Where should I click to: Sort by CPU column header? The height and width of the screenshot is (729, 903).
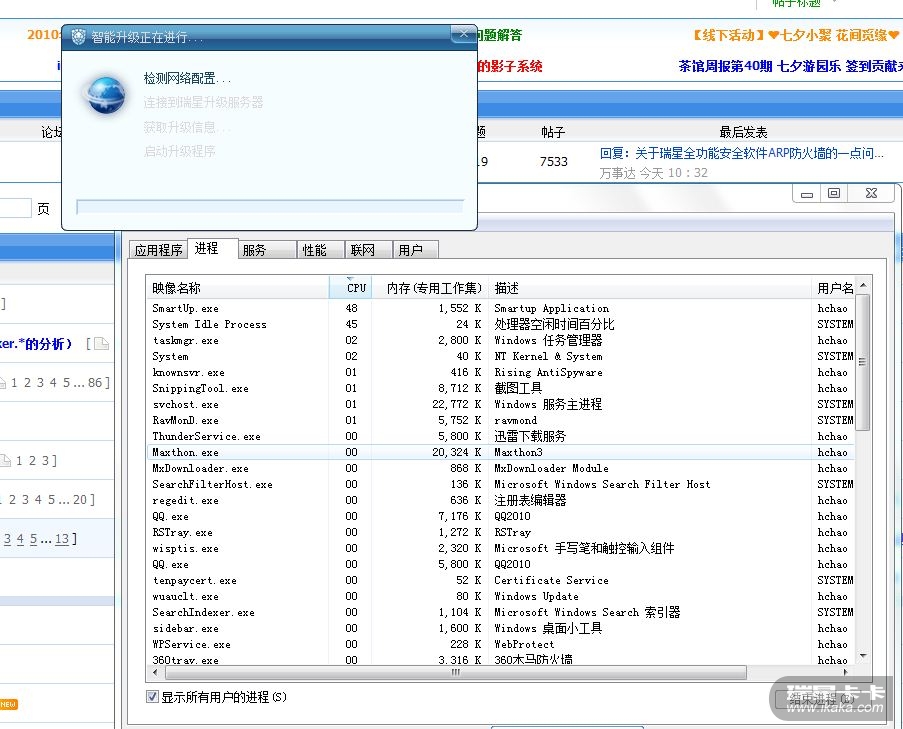pos(351,287)
